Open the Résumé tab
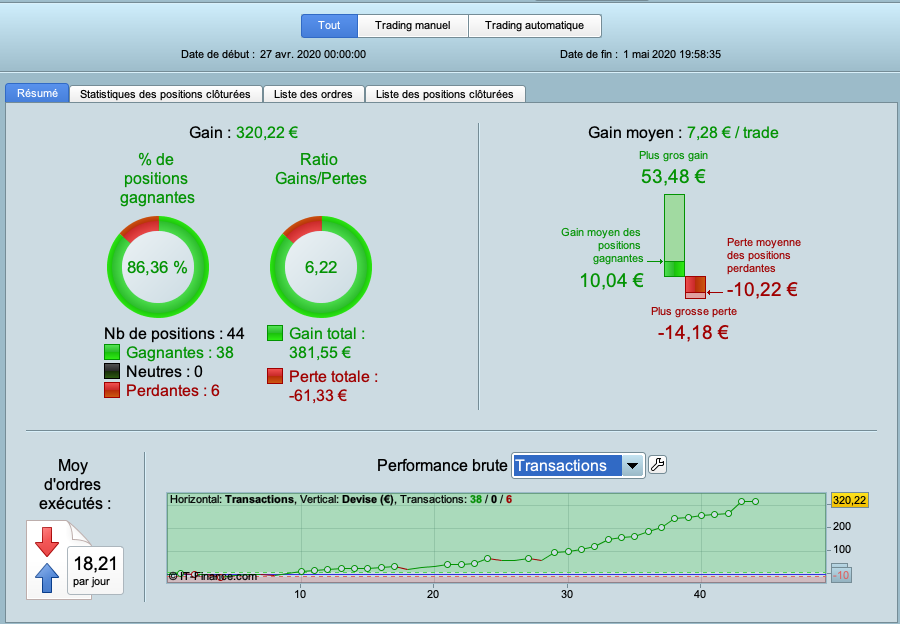The width and height of the screenshot is (900, 624). coord(37,94)
